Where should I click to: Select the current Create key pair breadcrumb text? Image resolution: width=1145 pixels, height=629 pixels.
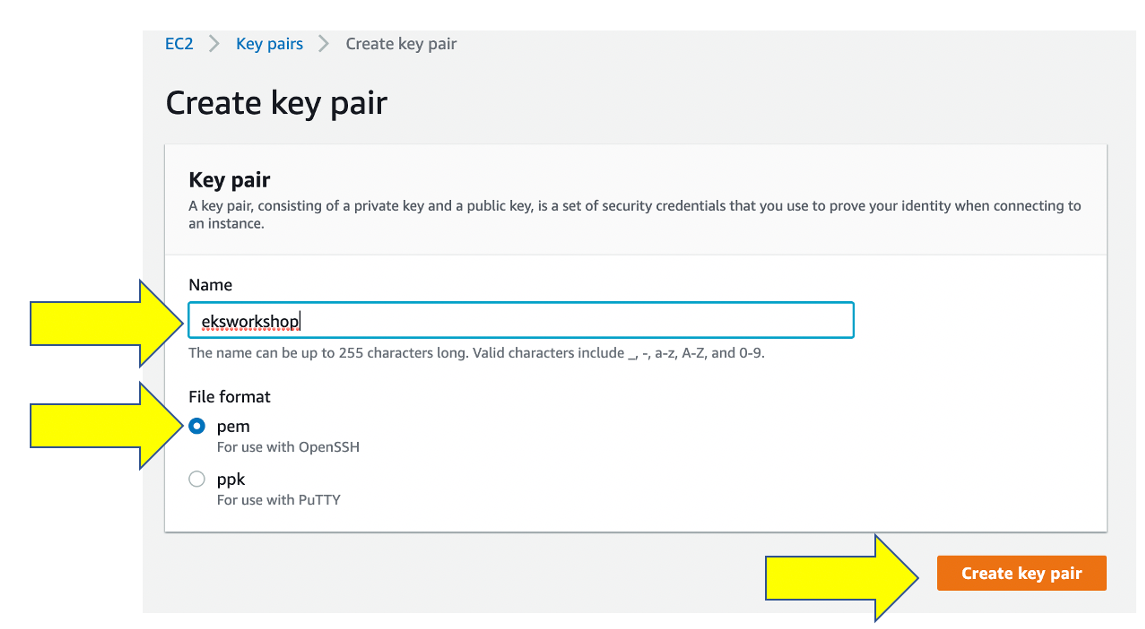click(x=401, y=44)
